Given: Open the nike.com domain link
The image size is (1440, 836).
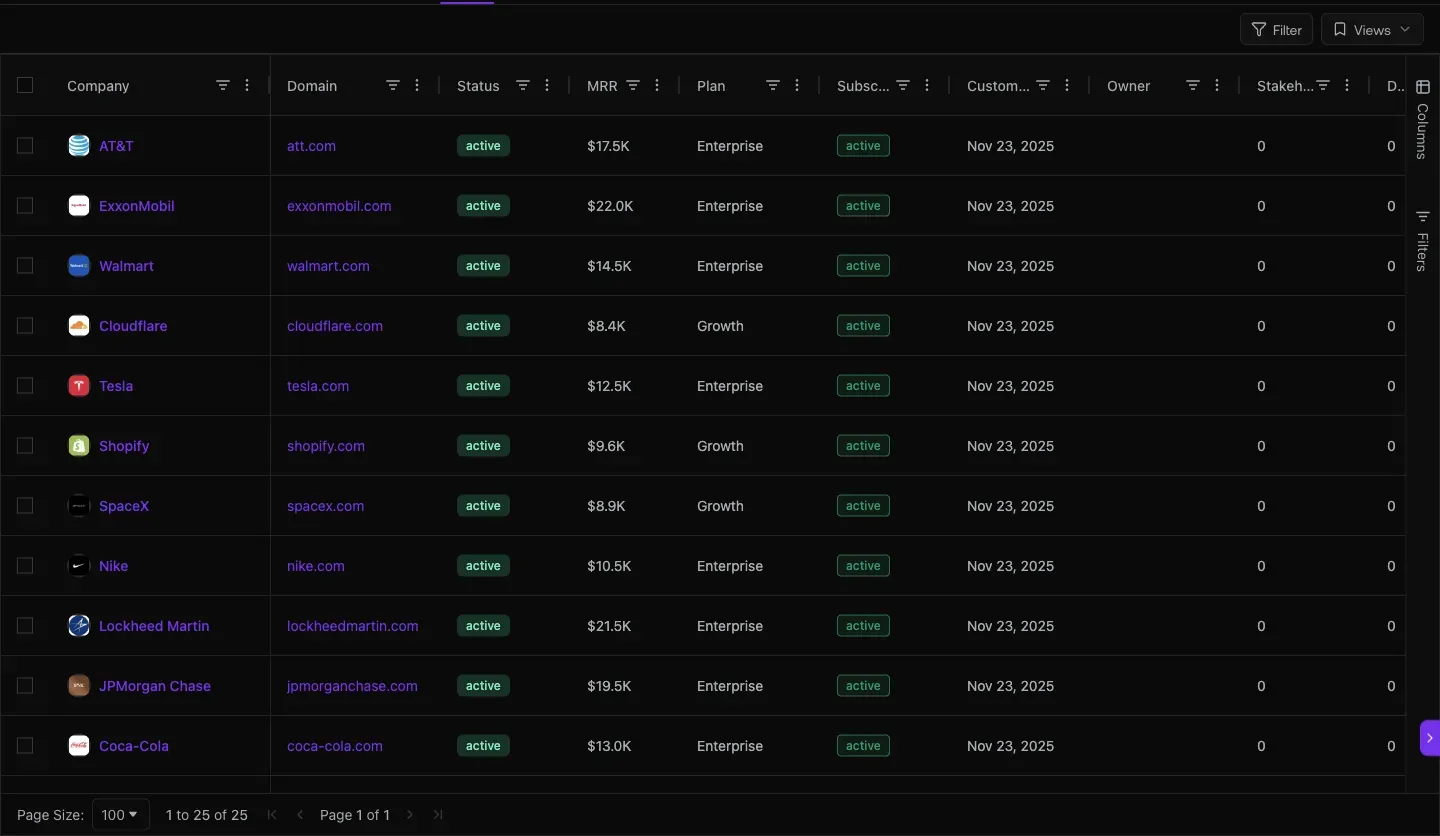Looking at the screenshot, I should (316, 566).
